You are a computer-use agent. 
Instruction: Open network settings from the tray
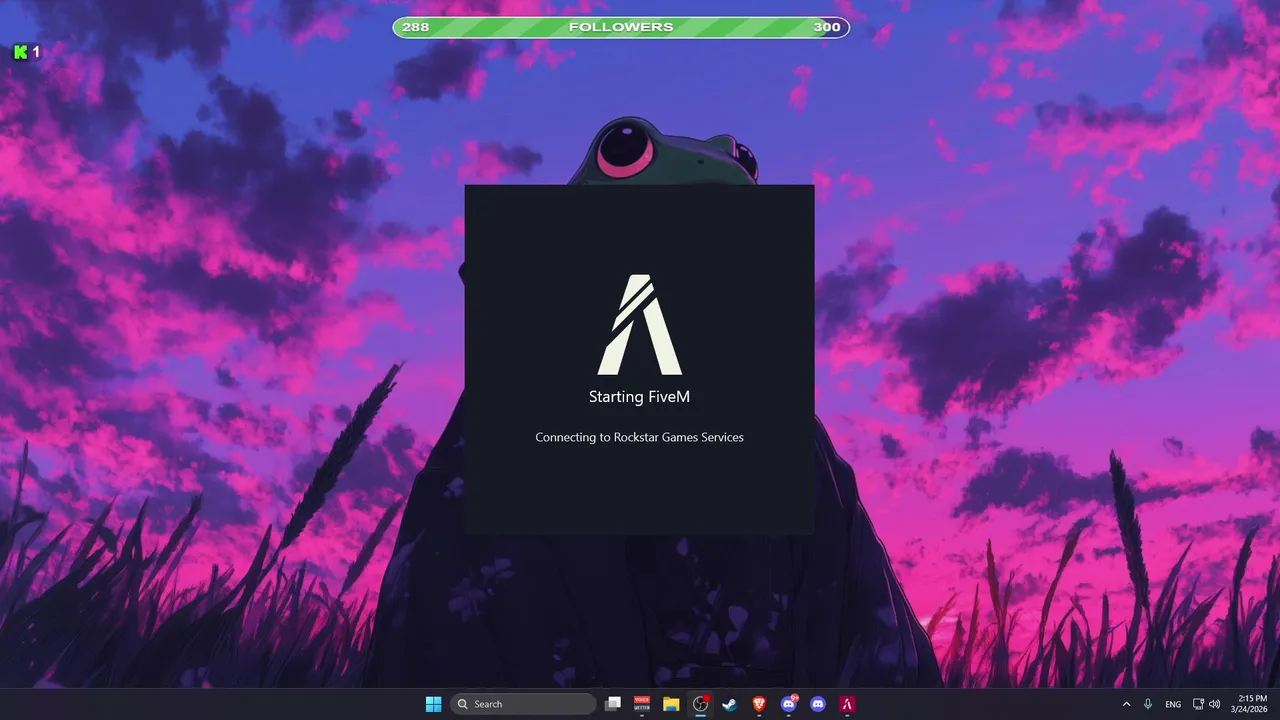[1199, 704]
